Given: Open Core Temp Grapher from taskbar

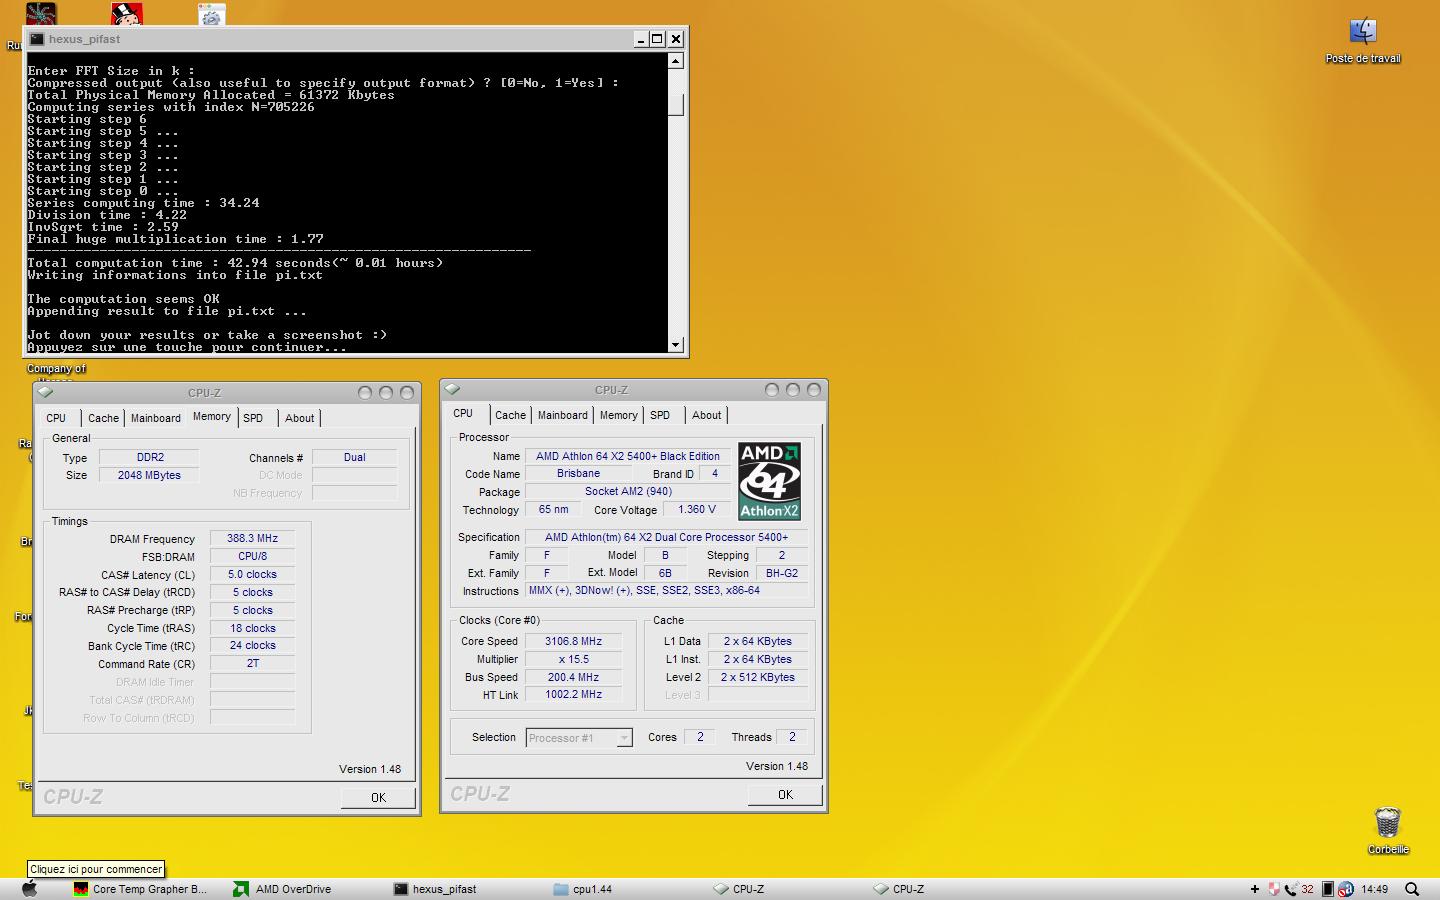Looking at the screenshot, I should (141, 889).
